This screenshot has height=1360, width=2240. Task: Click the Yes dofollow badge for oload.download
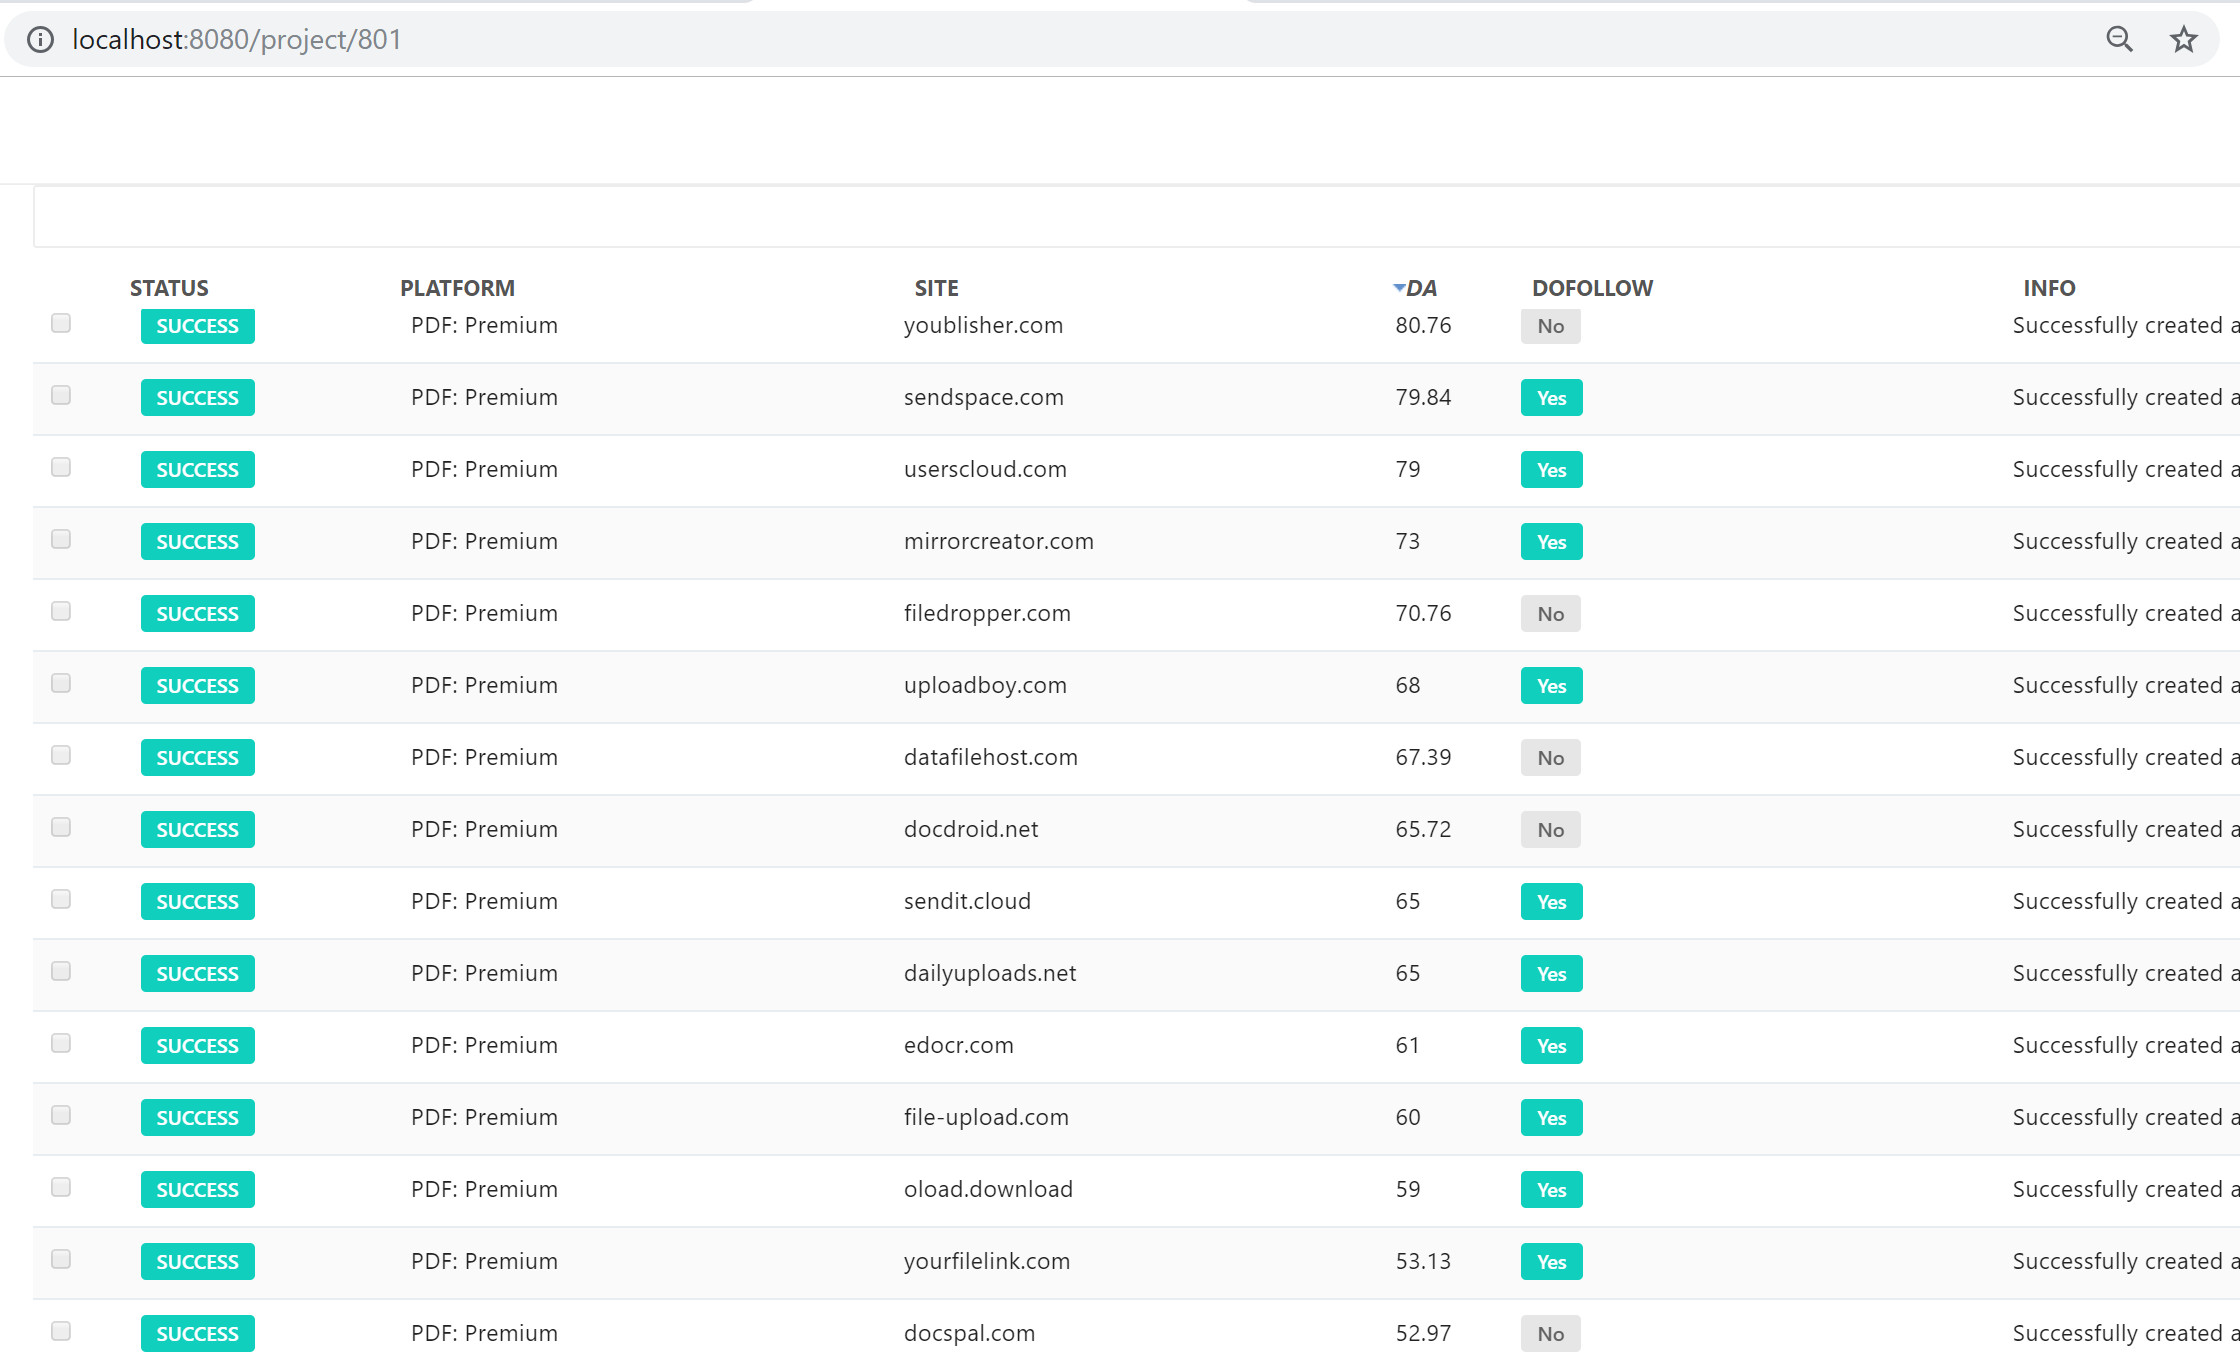(x=1552, y=1190)
